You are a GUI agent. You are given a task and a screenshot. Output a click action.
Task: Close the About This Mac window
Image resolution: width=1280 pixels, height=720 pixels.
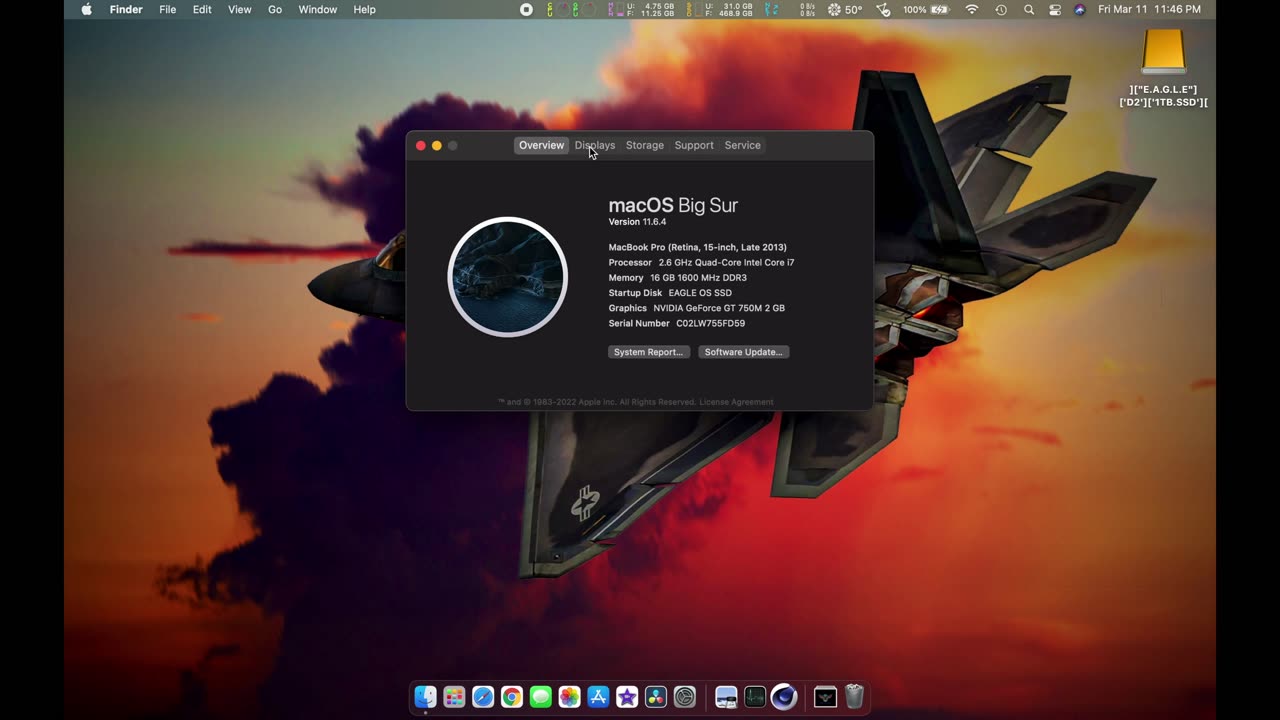coord(421,146)
